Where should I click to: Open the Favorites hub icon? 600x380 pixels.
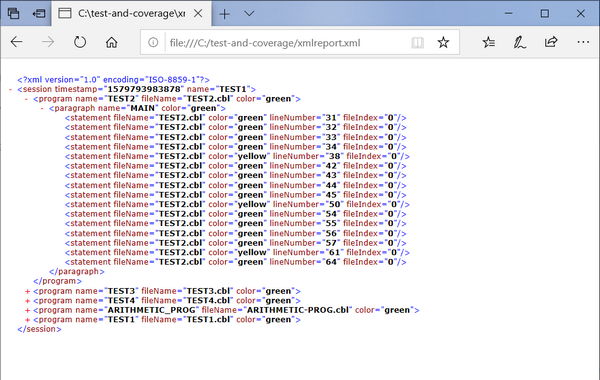pyautogui.click(x=489, y=42)
